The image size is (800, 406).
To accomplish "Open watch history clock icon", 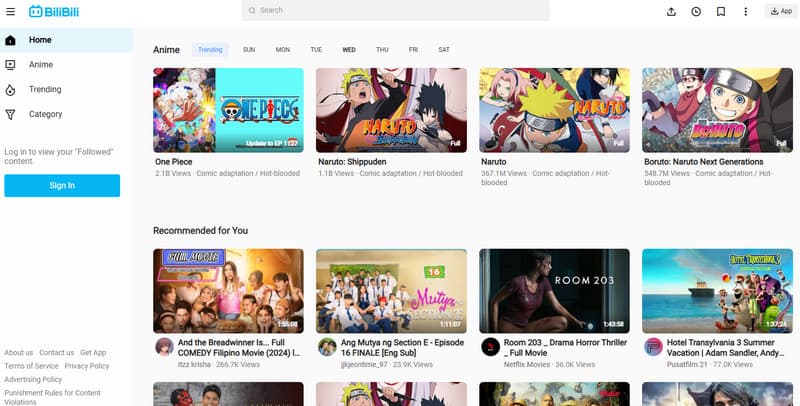I will pos(696,11).
